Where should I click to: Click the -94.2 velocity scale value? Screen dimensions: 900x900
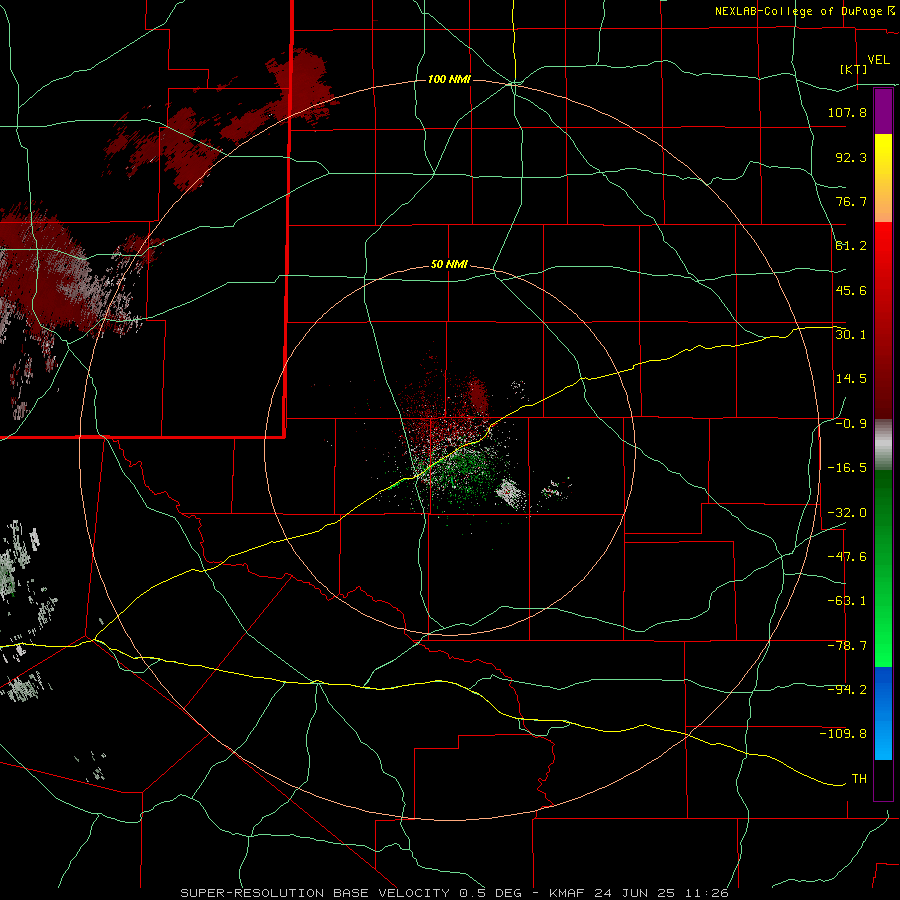[x=847, y=690]
